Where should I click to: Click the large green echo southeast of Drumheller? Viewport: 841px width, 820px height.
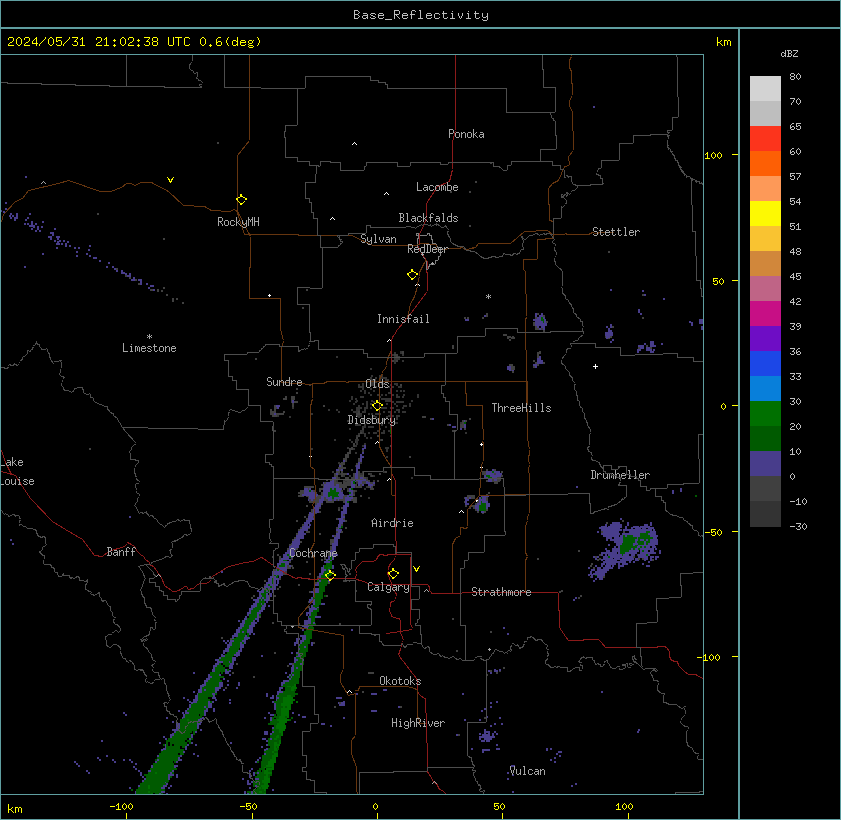click(x=625, y=548)
